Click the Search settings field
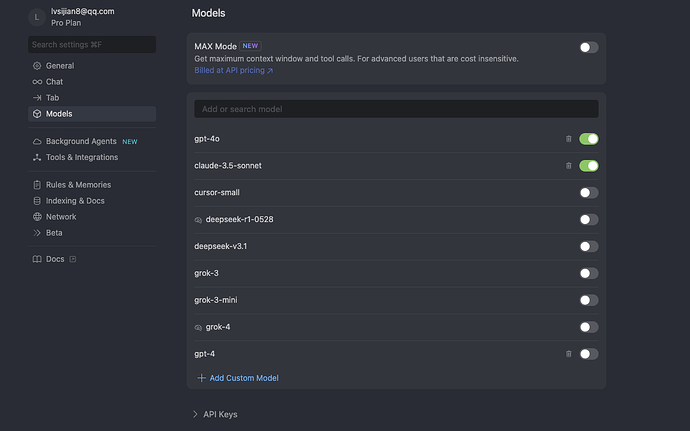The height and width of the screenshot is (431, 690). [x=92, y=44]
